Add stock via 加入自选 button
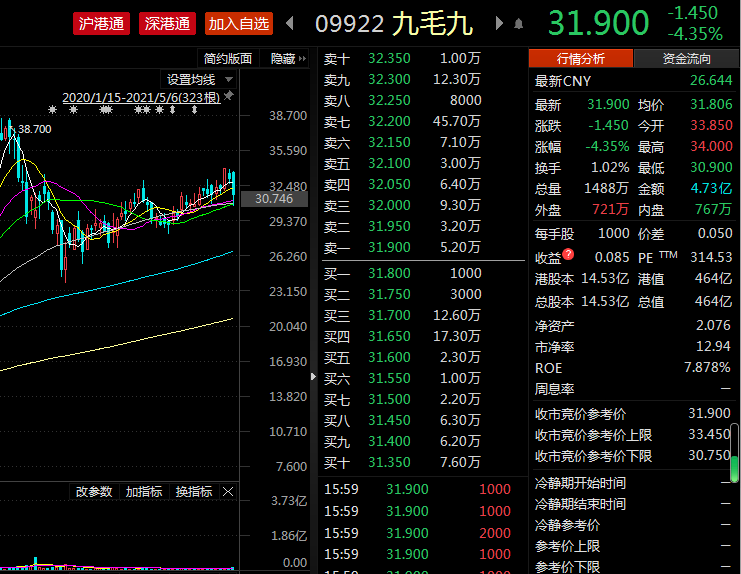The height and width of the screenshot is (574, 741). point(238,23)
